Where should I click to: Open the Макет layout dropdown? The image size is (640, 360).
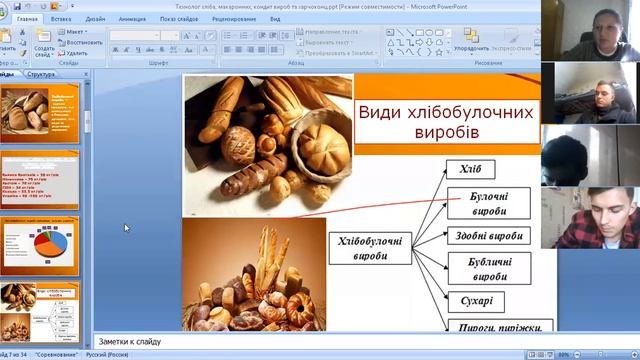click(x=73, y=32)
